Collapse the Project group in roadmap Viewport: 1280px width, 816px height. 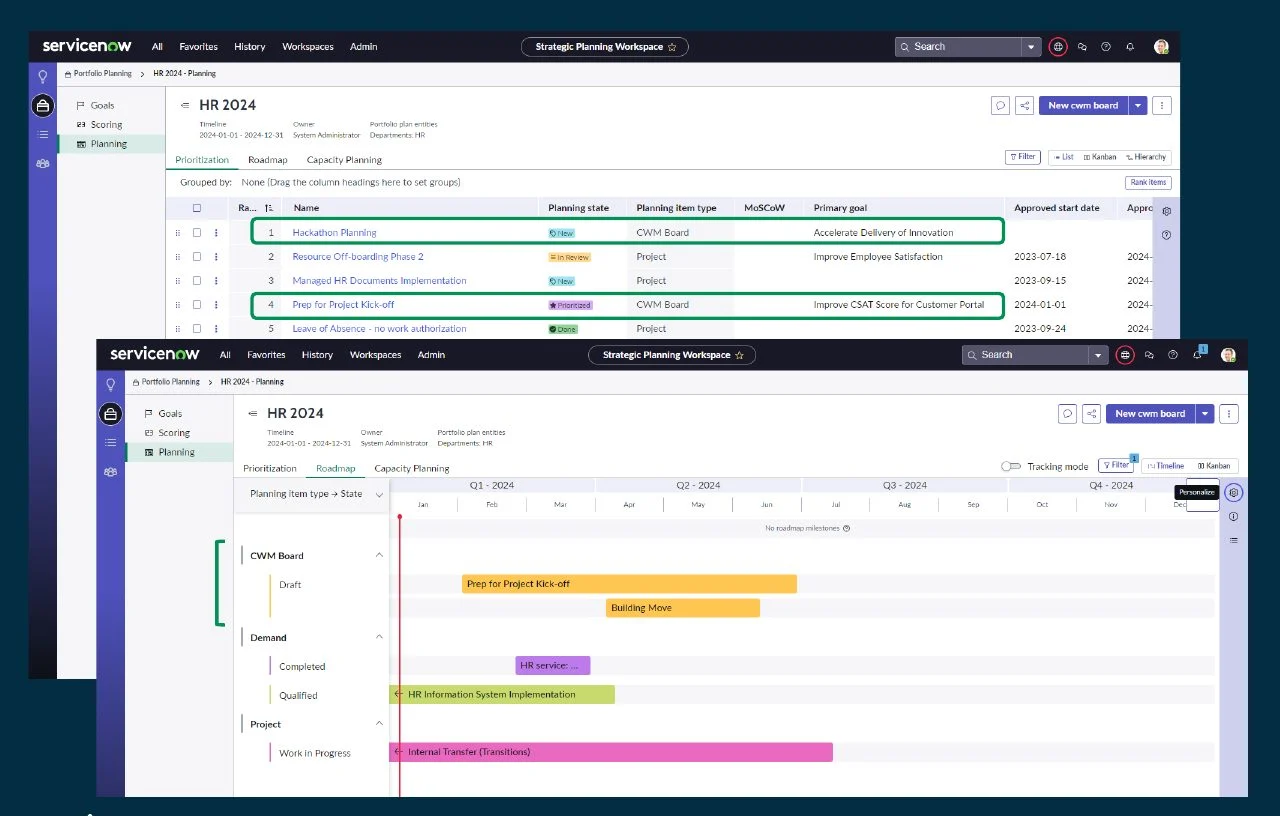[379, 724]
